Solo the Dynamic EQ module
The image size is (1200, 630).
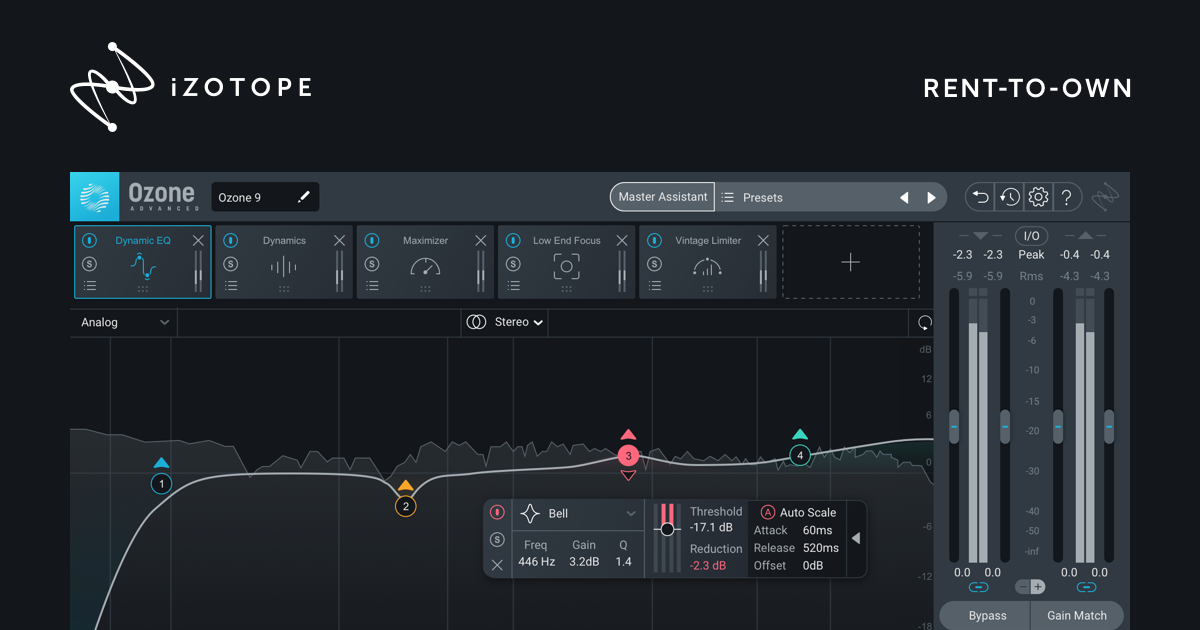tap(90, 264)
